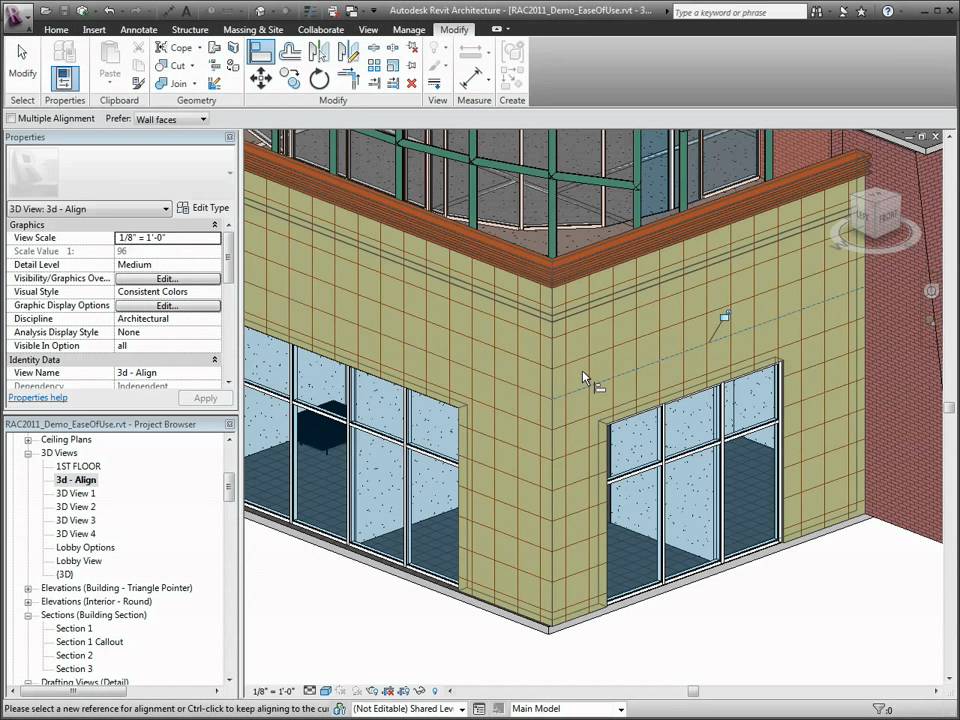Click the Apply button in Properties

point(206,399)
